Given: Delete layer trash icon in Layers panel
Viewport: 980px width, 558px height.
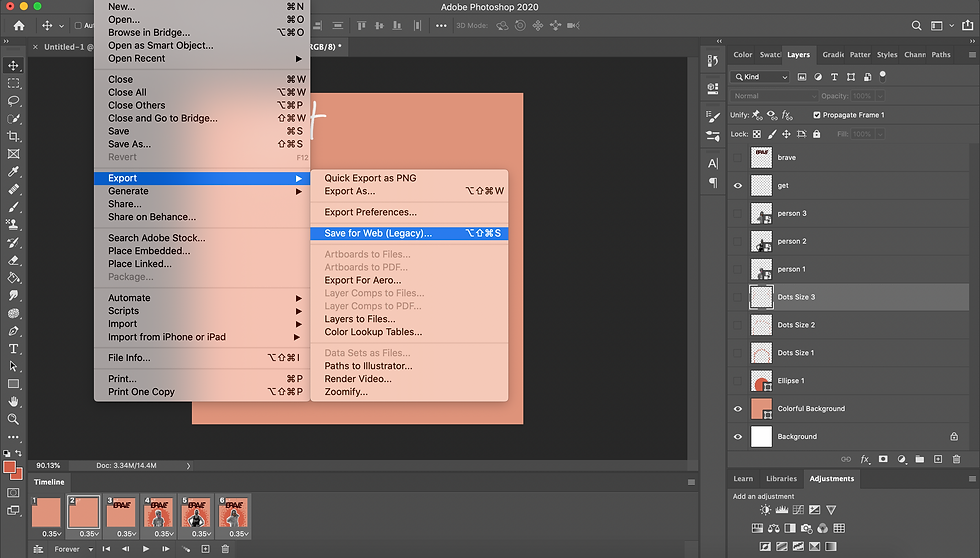Looking at the screenshot, I should [956, 459].
